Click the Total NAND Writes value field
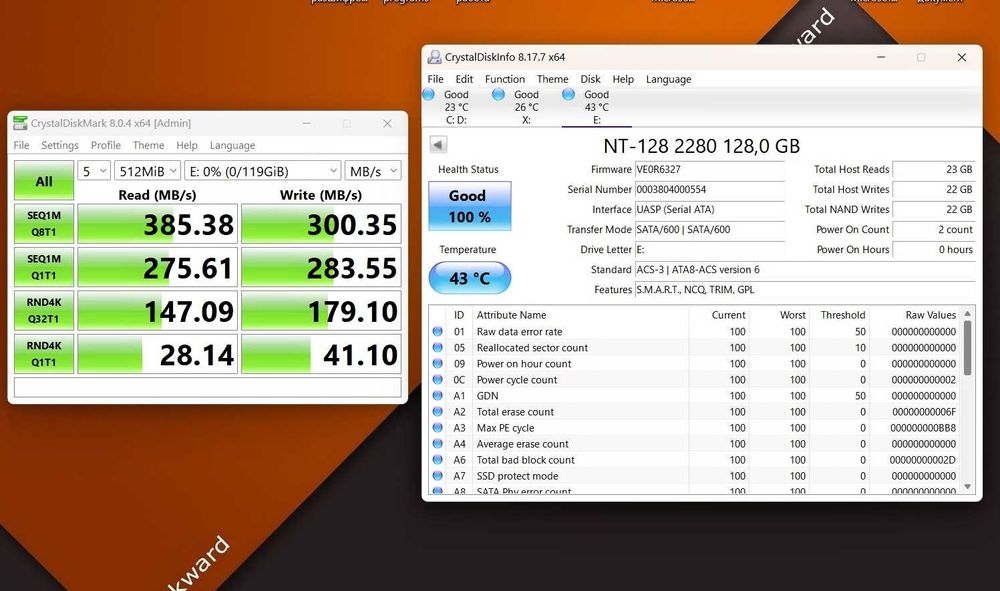This screenshot has width=1000, height=591. [934, 209]
